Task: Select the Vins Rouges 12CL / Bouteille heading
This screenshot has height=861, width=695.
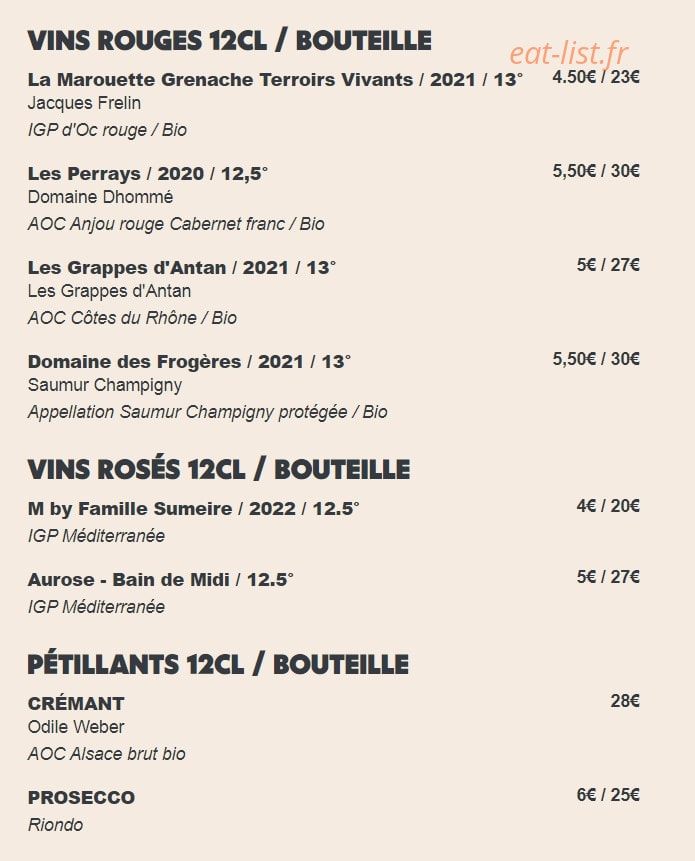Action: 229,41
